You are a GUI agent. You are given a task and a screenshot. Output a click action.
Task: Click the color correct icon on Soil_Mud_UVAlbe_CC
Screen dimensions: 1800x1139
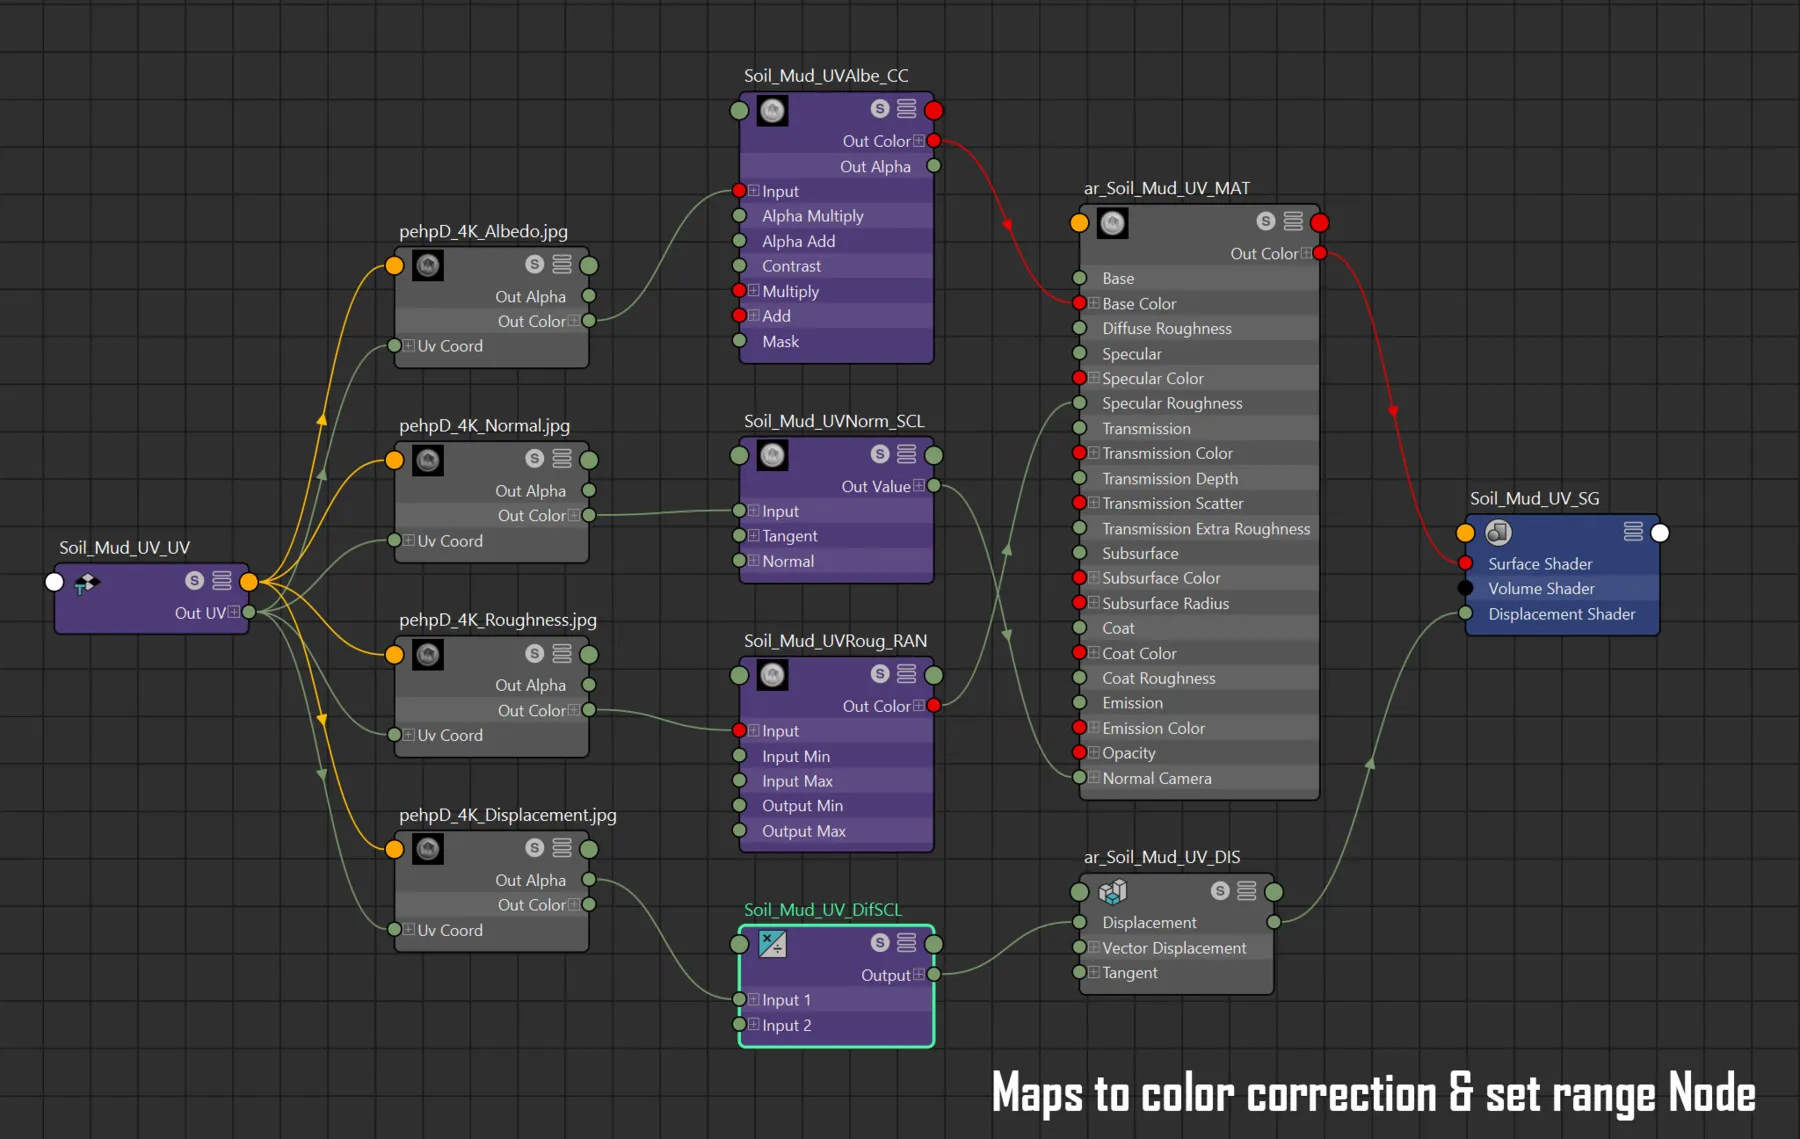(x=772, y=110)
